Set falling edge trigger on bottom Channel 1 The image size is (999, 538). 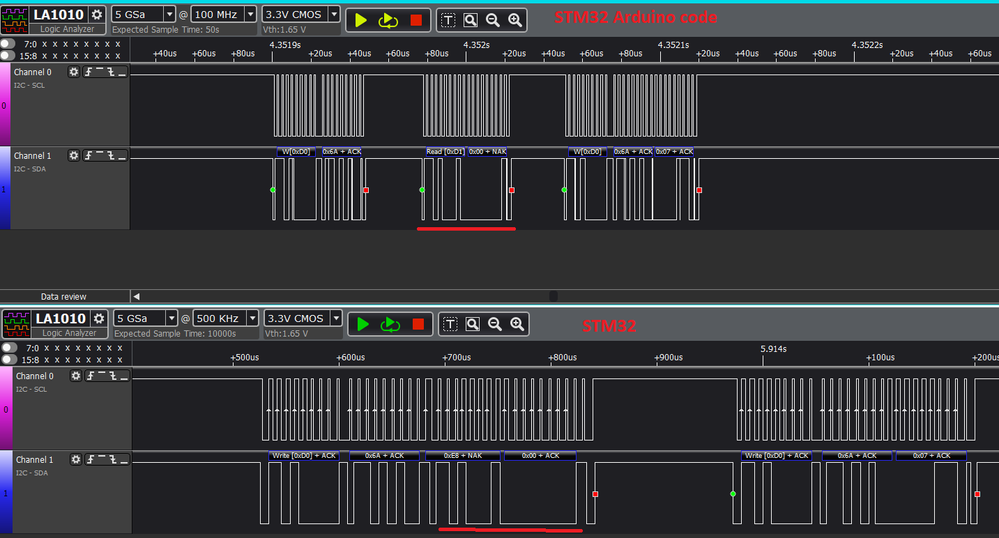click(113, 460)
